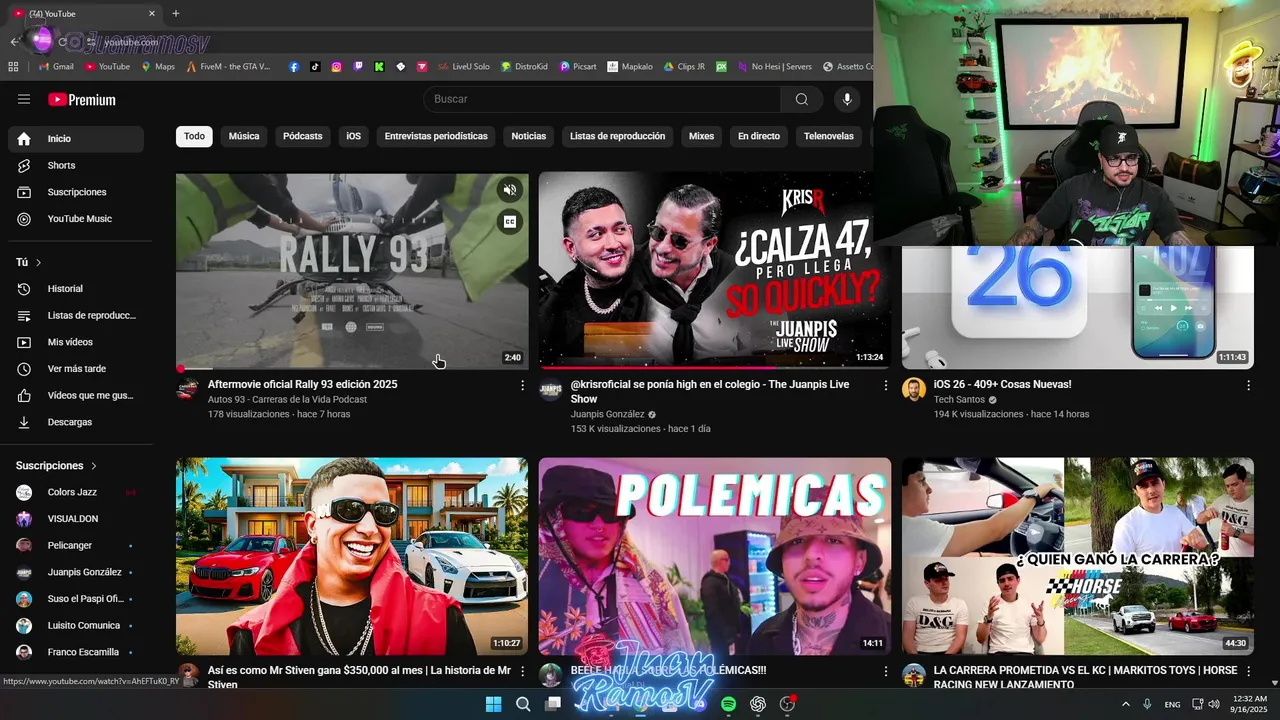Open the Juanpis González subscription
Image resolution: width=1280 pixels, height=720 pixels.
point(76,572)
